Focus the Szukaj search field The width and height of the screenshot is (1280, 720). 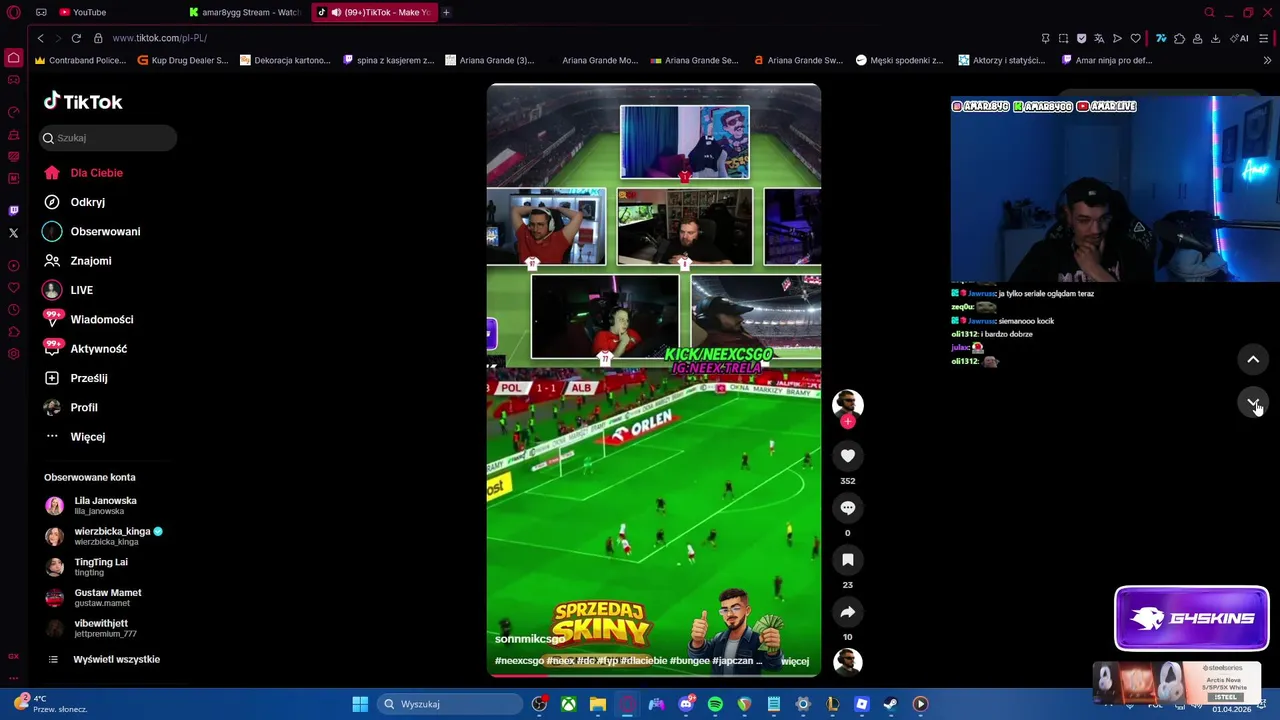(x=108, y=138)
